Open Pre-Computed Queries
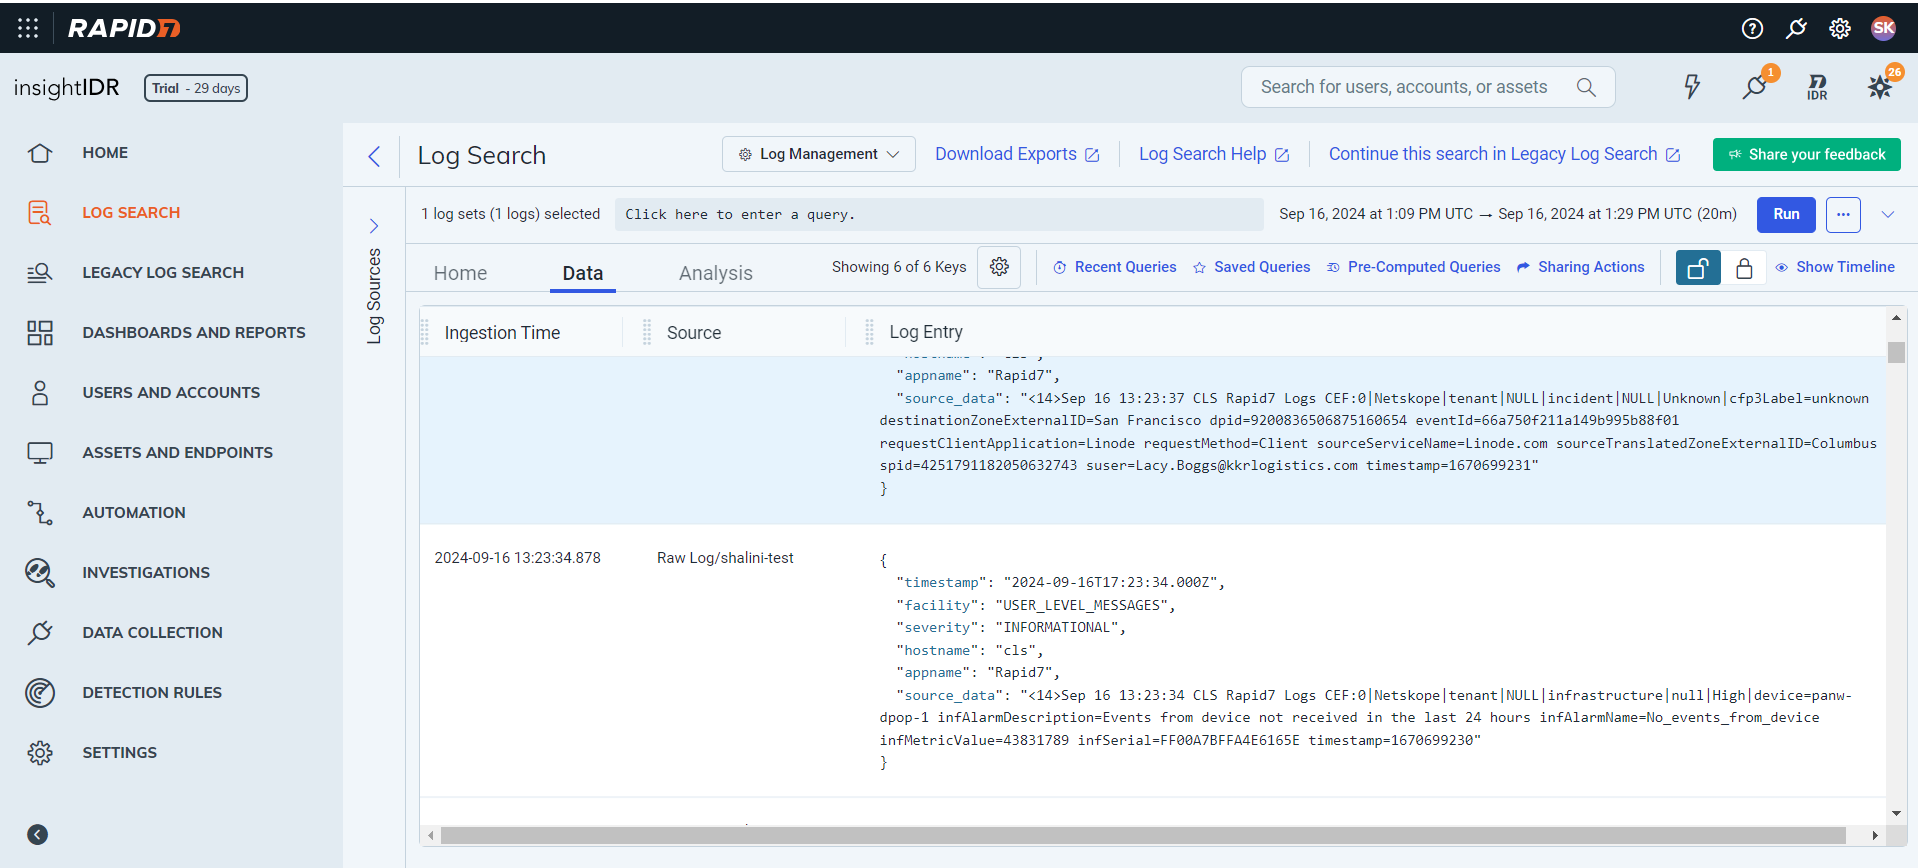The height and width of the screenshot is (868, 1918). pyautogui.click(x=1413, y=267)
